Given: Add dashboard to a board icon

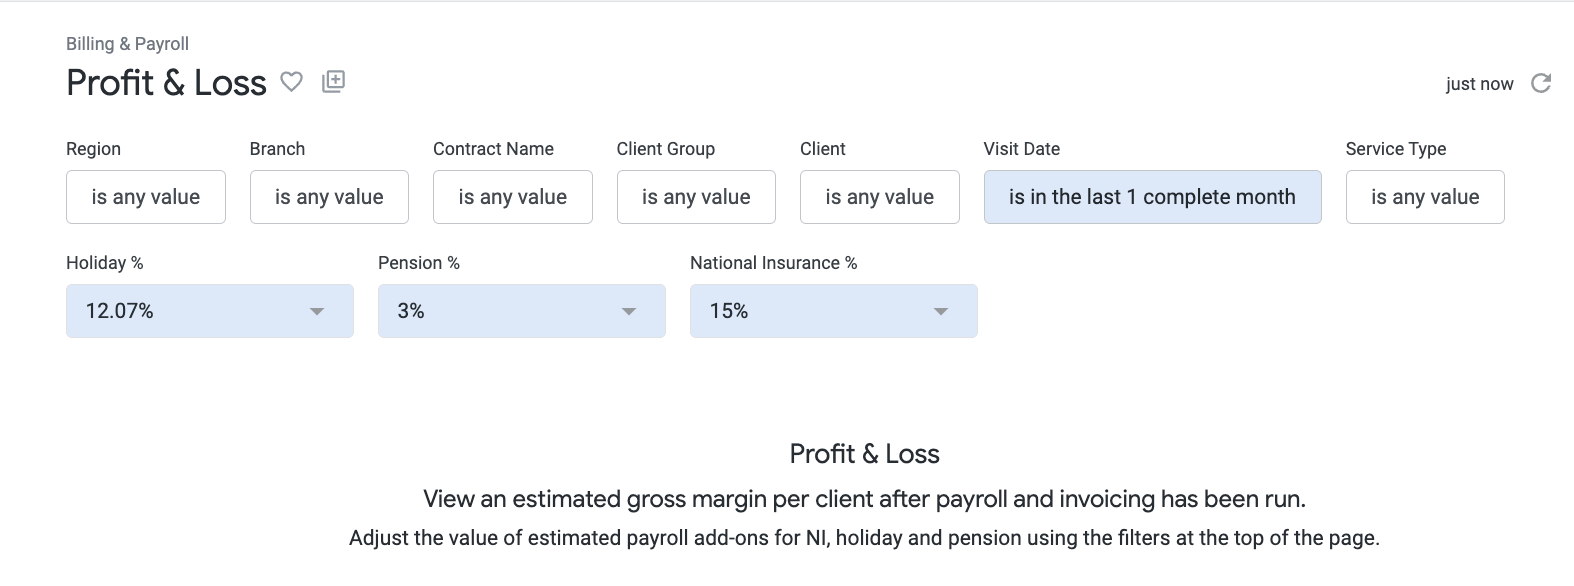Looking at the screenshot, I should click(333, 82).
